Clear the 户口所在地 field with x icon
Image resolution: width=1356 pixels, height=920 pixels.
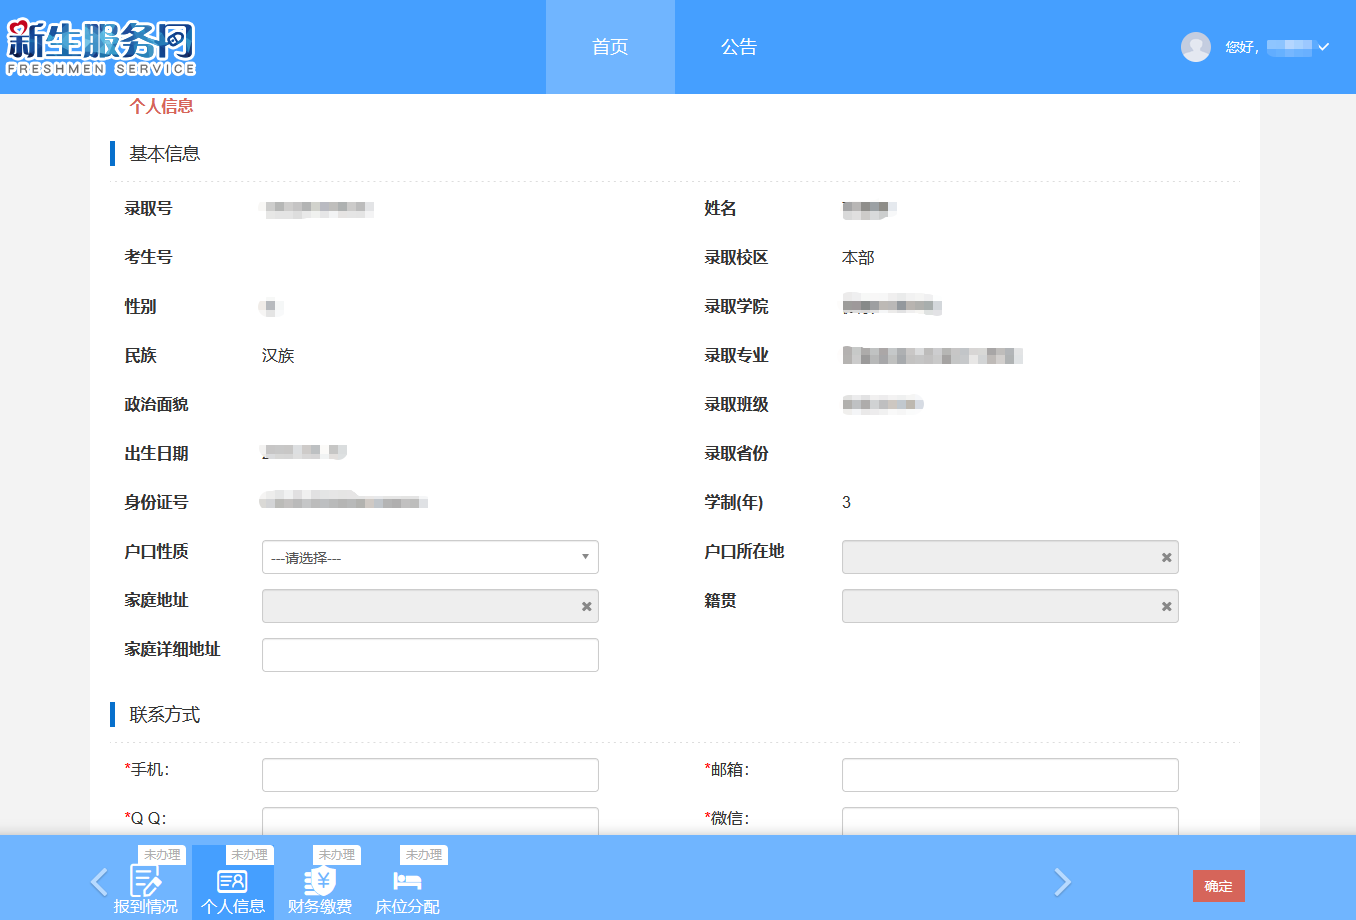[1166, 558]
